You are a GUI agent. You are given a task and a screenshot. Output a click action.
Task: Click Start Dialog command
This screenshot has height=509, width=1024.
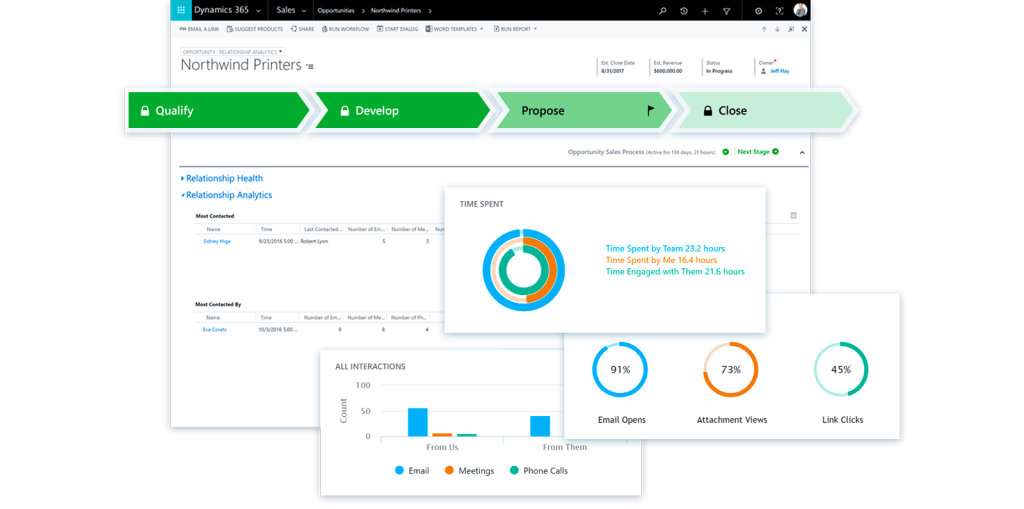point(397,29)
